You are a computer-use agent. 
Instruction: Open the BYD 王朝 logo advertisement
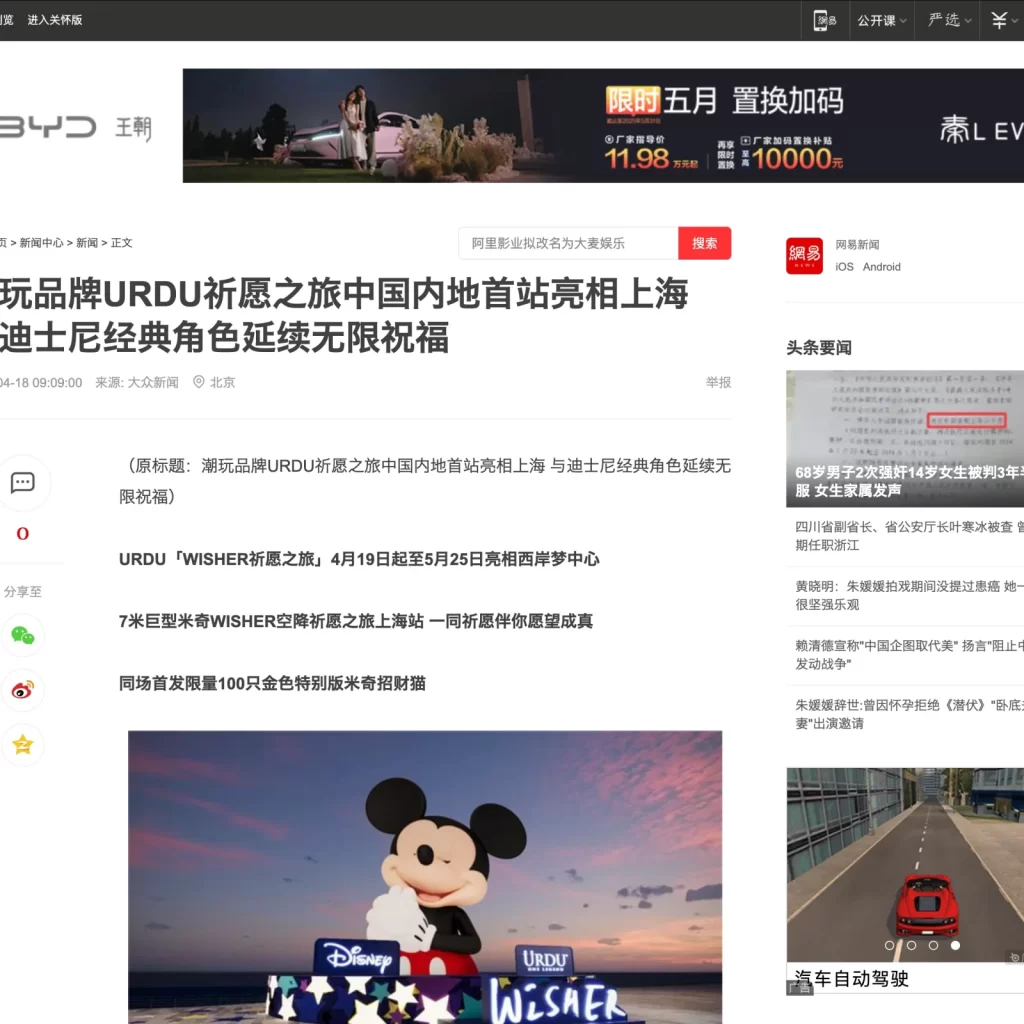click(x=76, y=128)
